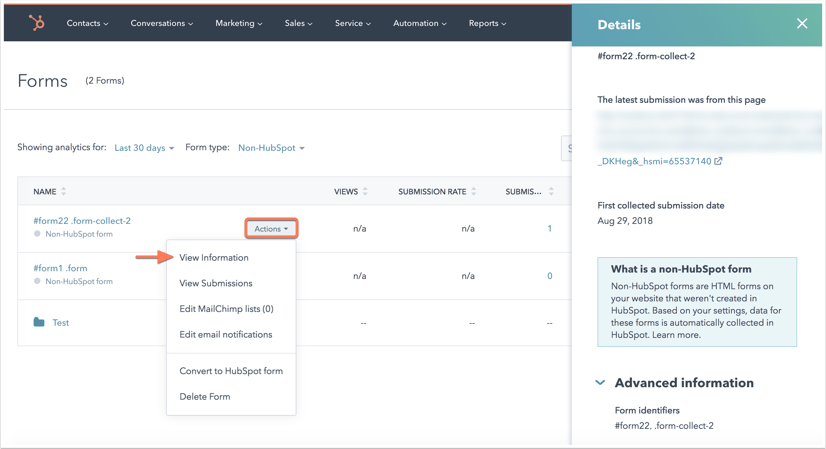This screenshot has height=449, width=826.
Task: Open the Contacts menu
Action: pos(87,23)
